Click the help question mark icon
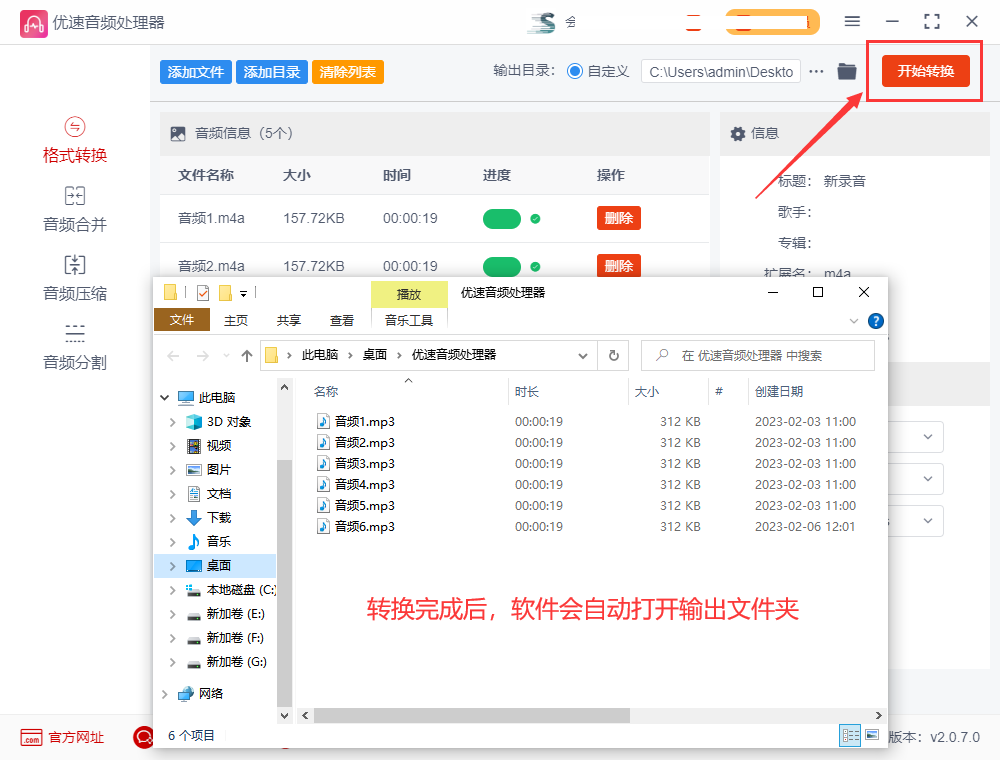 pyautogui.click(x=877, y=321)
